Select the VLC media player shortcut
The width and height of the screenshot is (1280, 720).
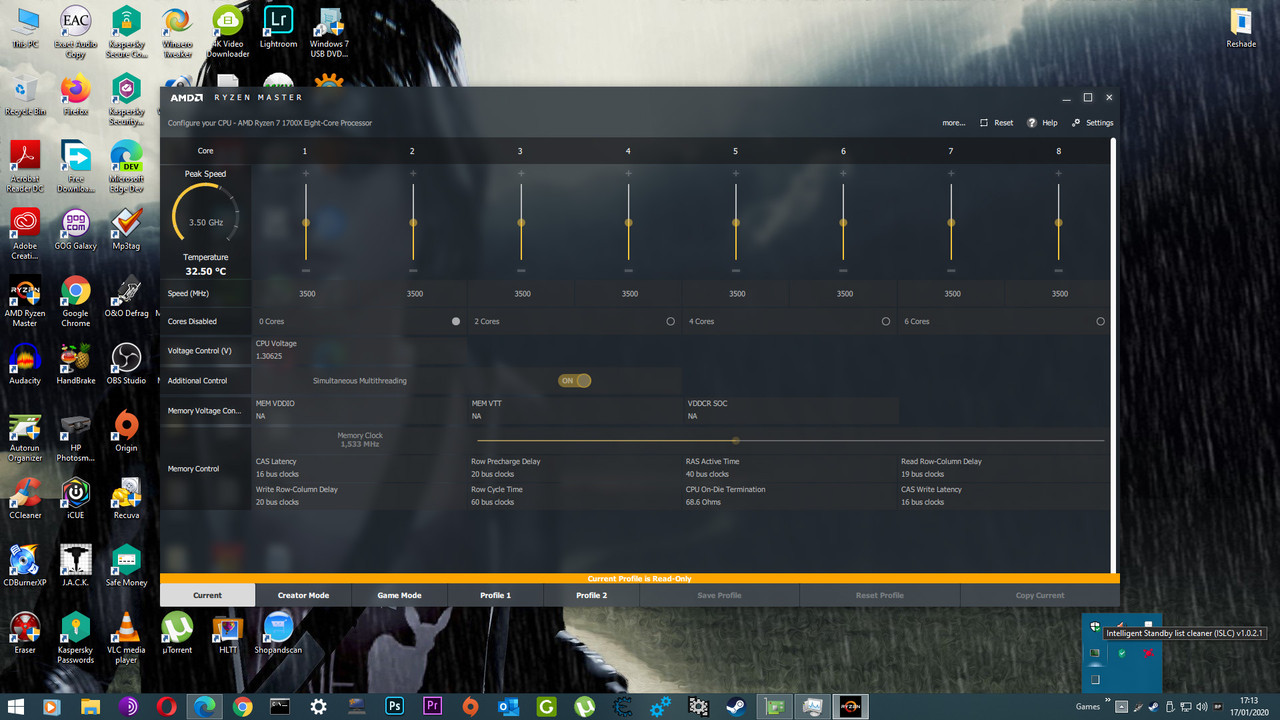click(x=126, y=638)
